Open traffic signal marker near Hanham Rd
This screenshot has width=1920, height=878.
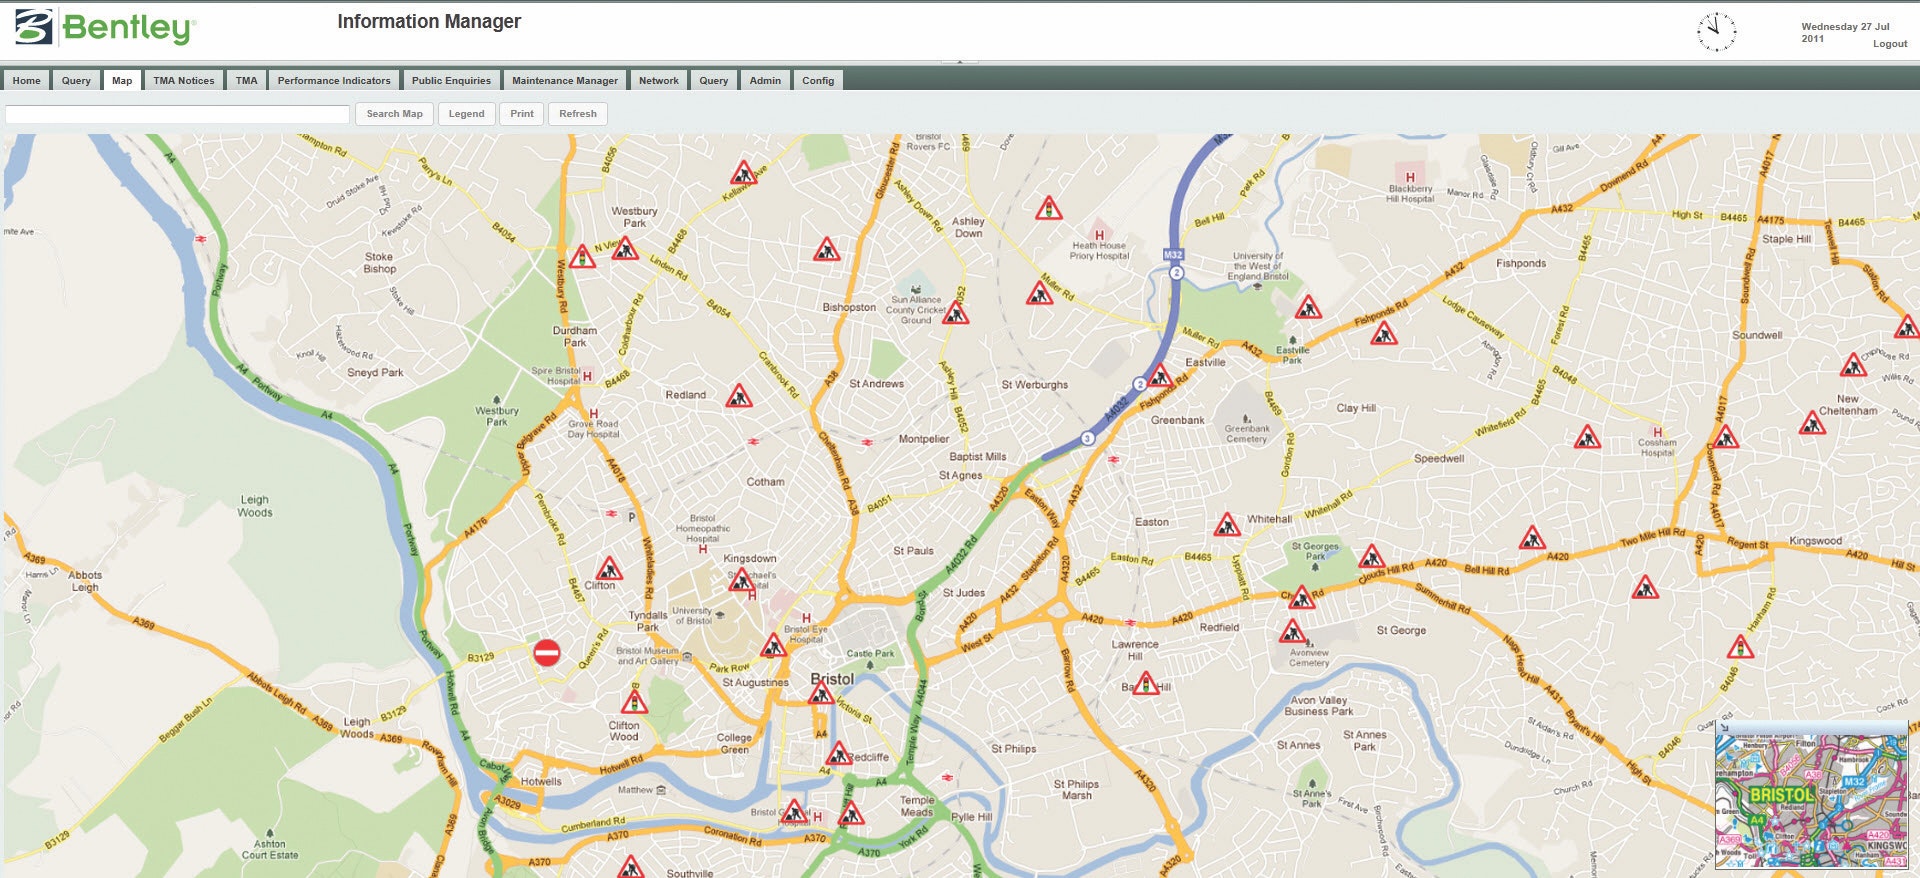click(1740, 647)
